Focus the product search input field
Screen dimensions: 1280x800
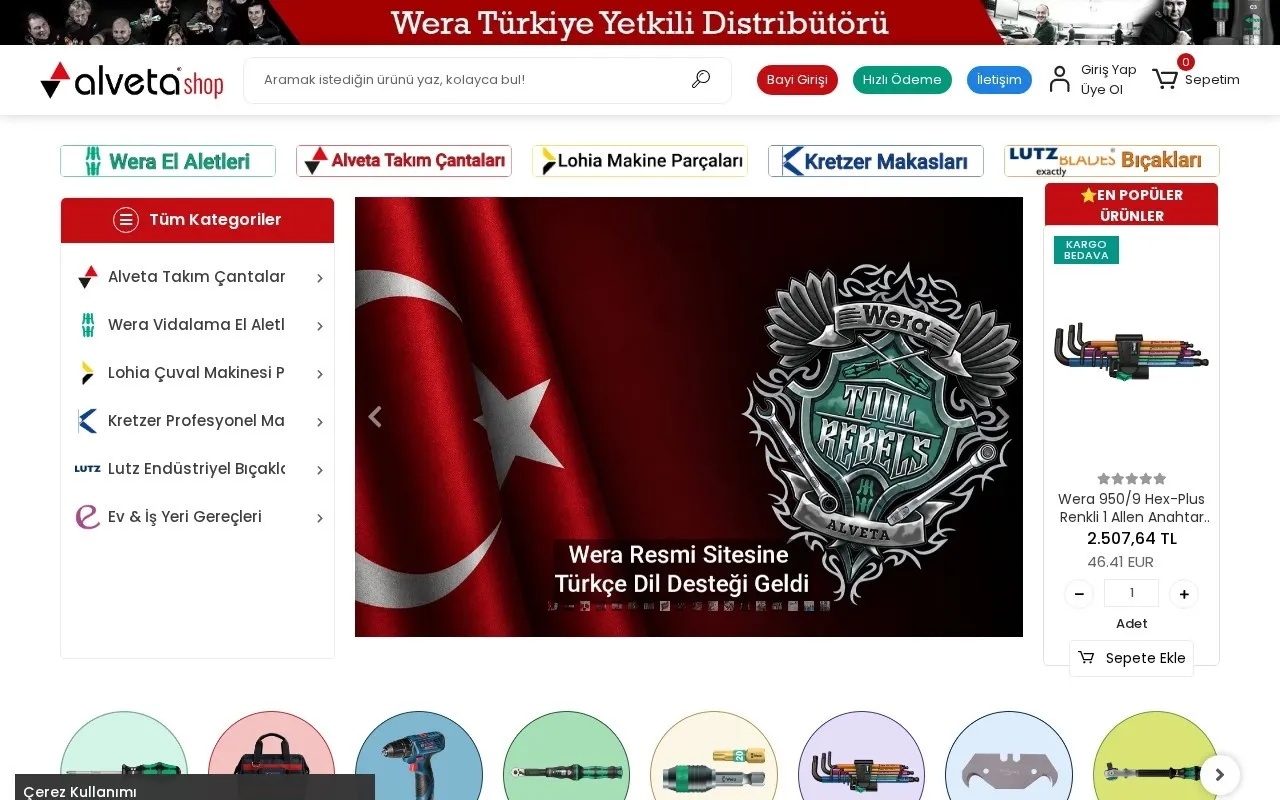point(470,80)
